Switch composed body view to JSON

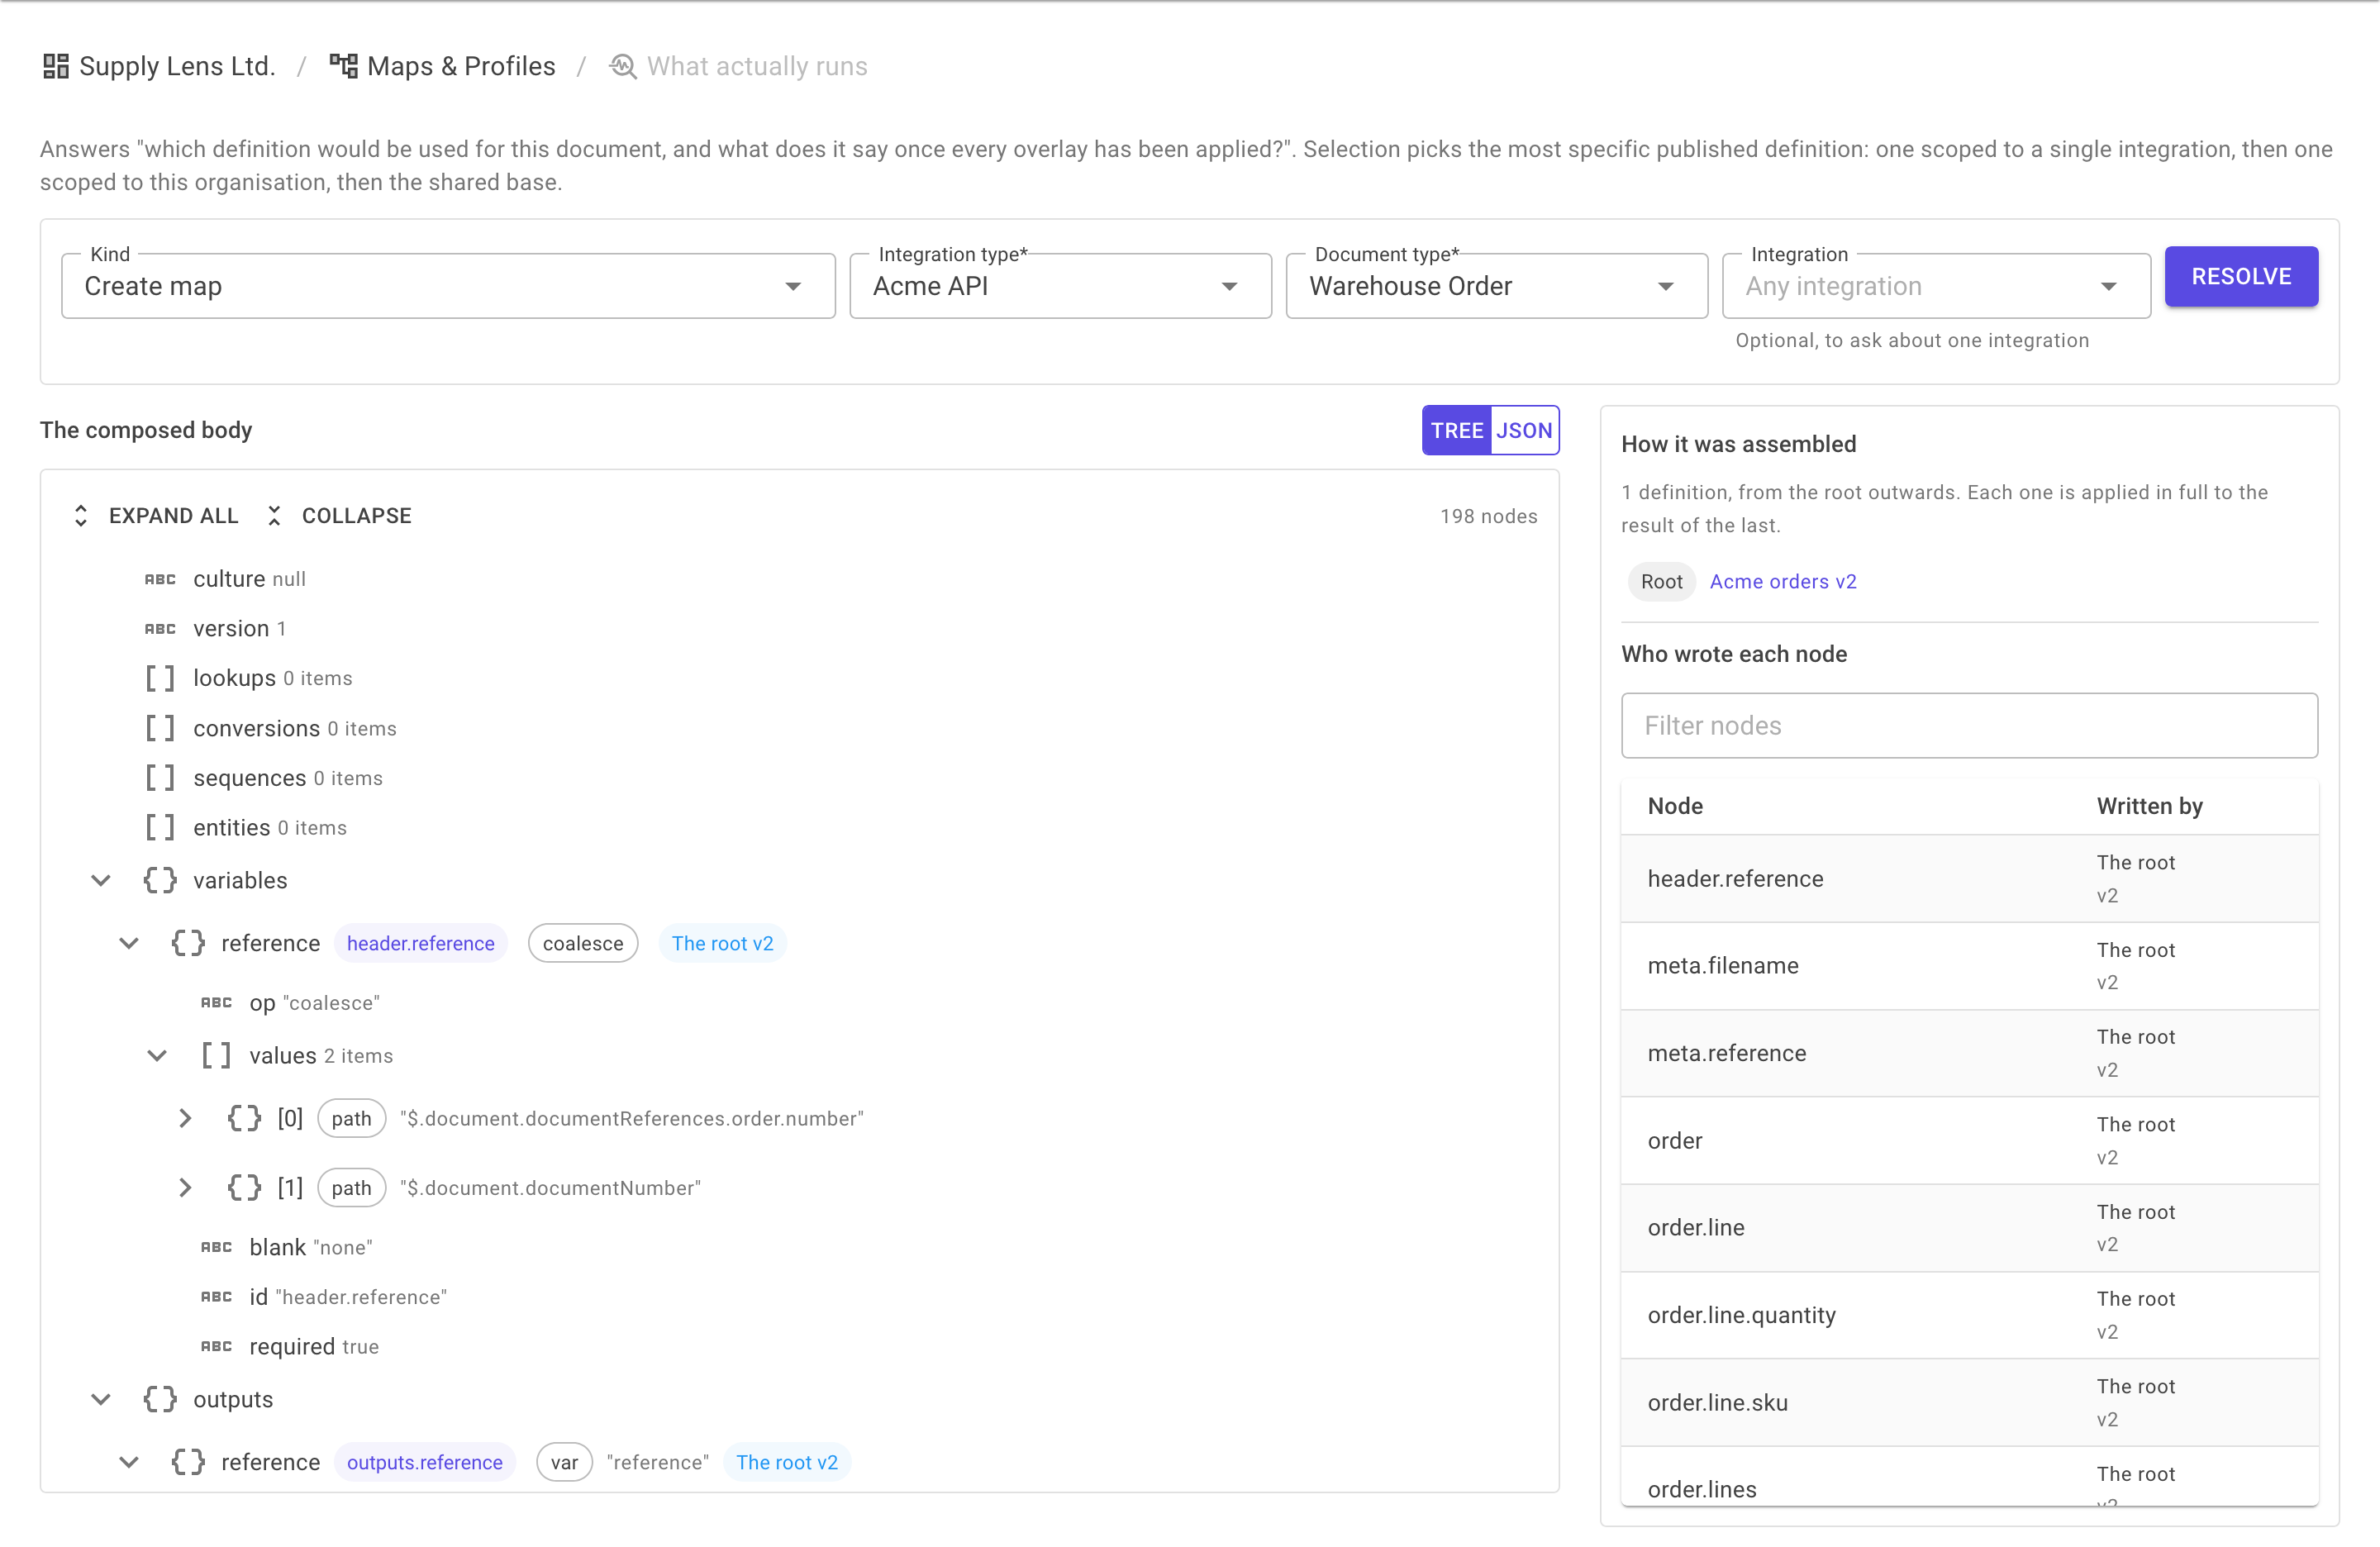(1524, 430)
